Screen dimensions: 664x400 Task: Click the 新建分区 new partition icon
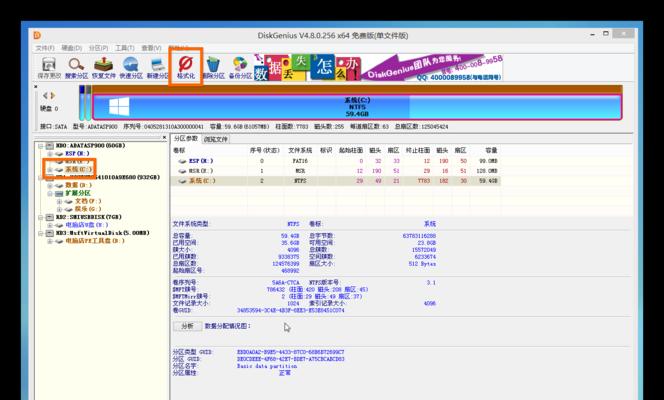(157, 68)
